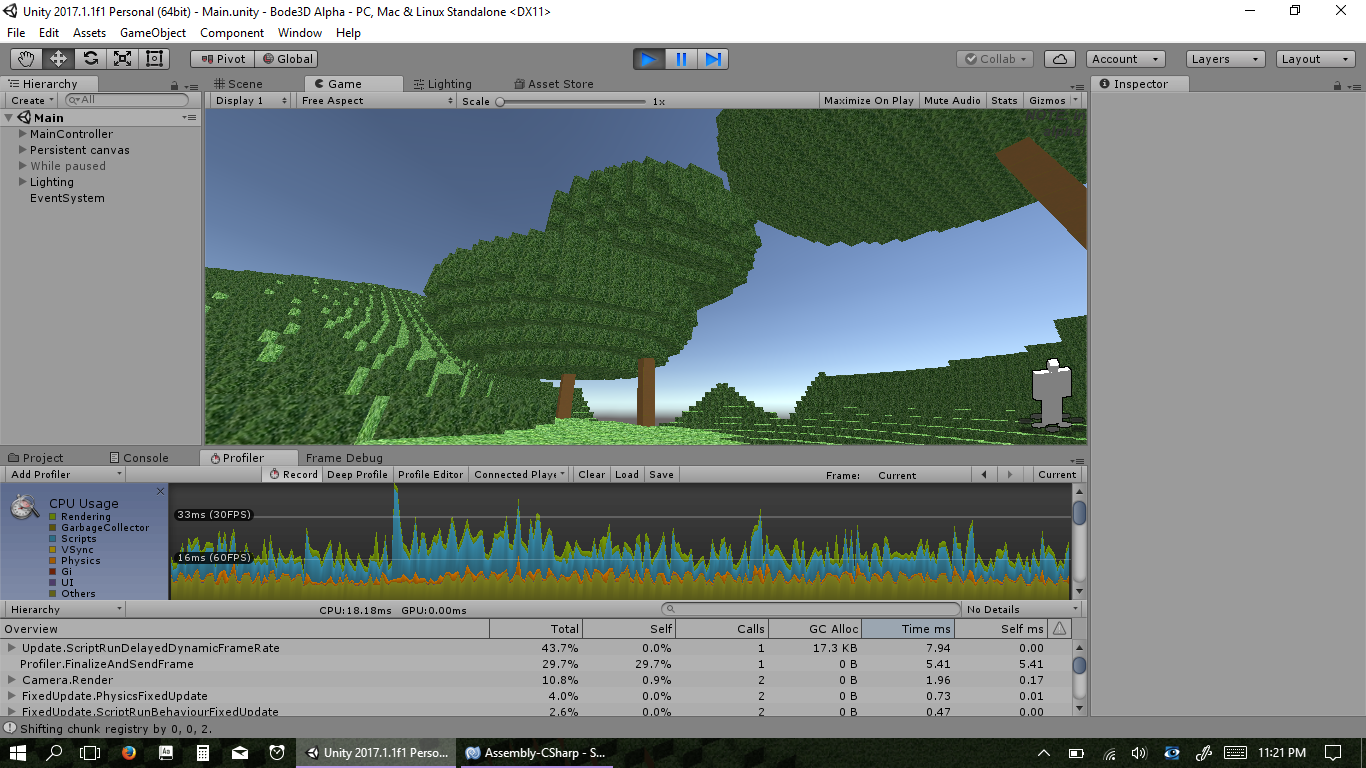Click the Step frame button
Screen dimensions: 1366x768
713,59
